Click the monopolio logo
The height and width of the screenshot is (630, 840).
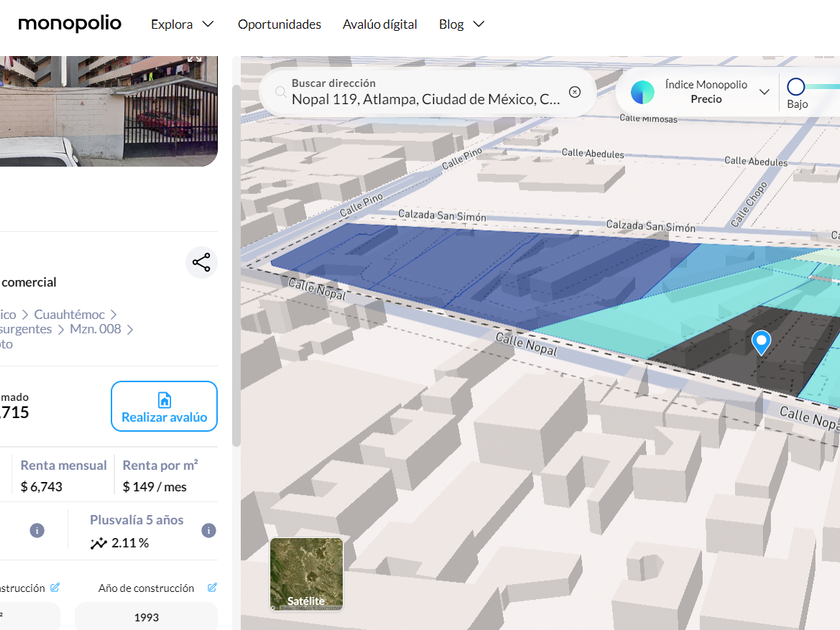[70, 24]
